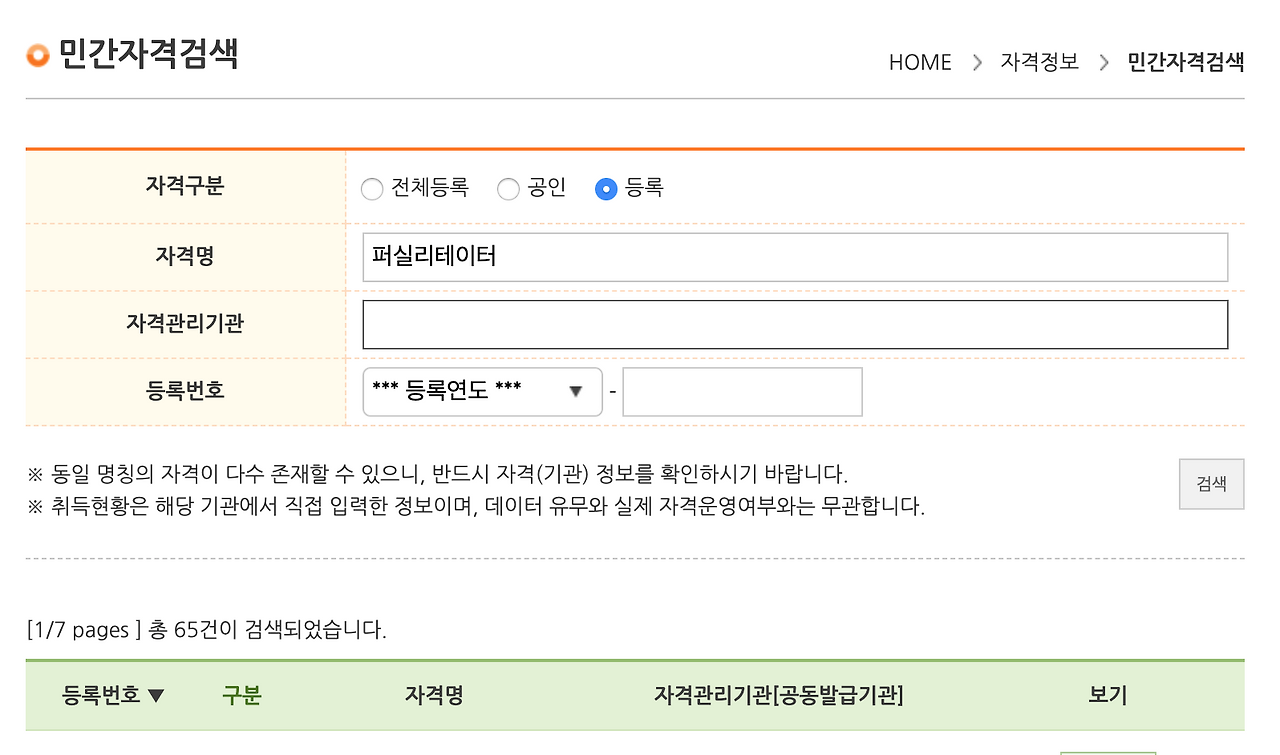Image resolution: width=1280 pixels, height=755 pixels.
Task: Click the 자격명 column header in results table
Action: [x=434, y=695]
